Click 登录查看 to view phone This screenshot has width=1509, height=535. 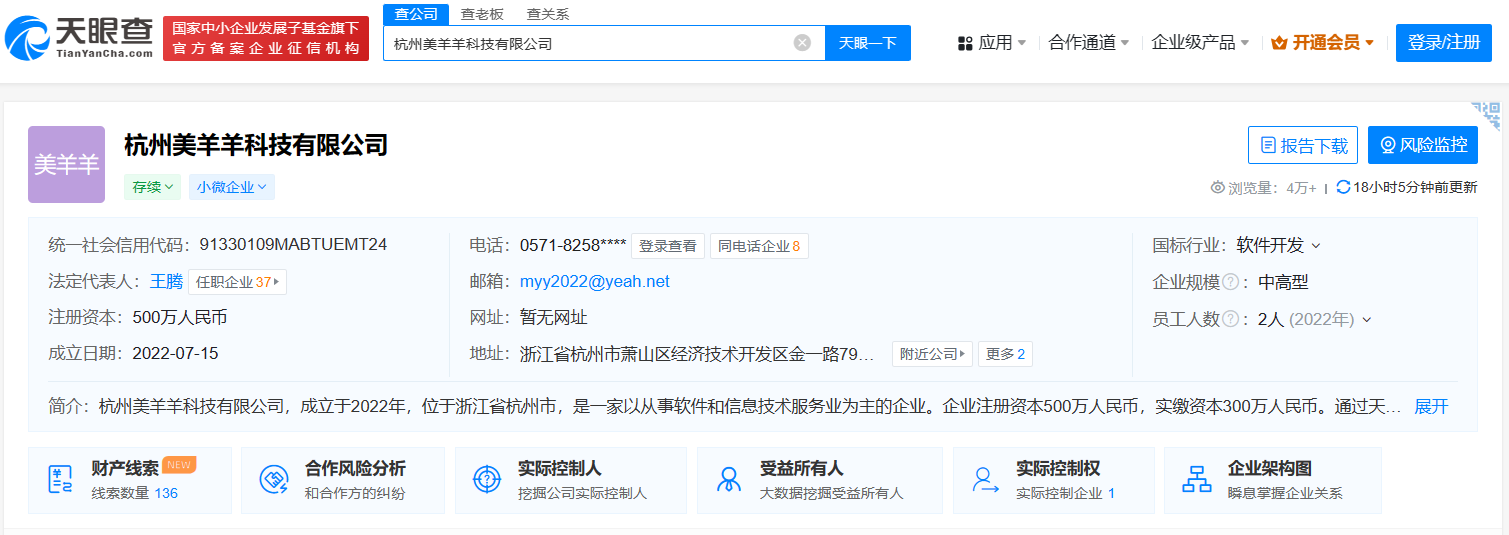tap(668, 246)
